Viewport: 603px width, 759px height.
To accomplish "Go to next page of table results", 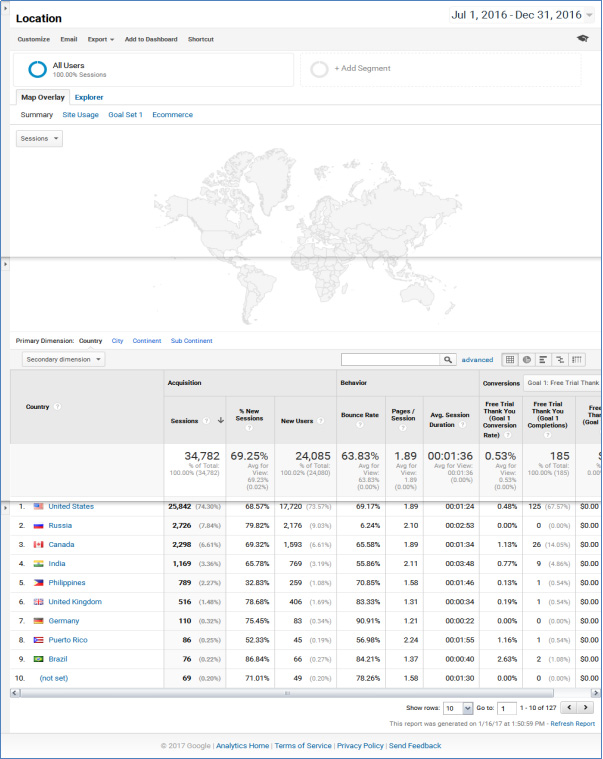I will click(x=586, y=708).
